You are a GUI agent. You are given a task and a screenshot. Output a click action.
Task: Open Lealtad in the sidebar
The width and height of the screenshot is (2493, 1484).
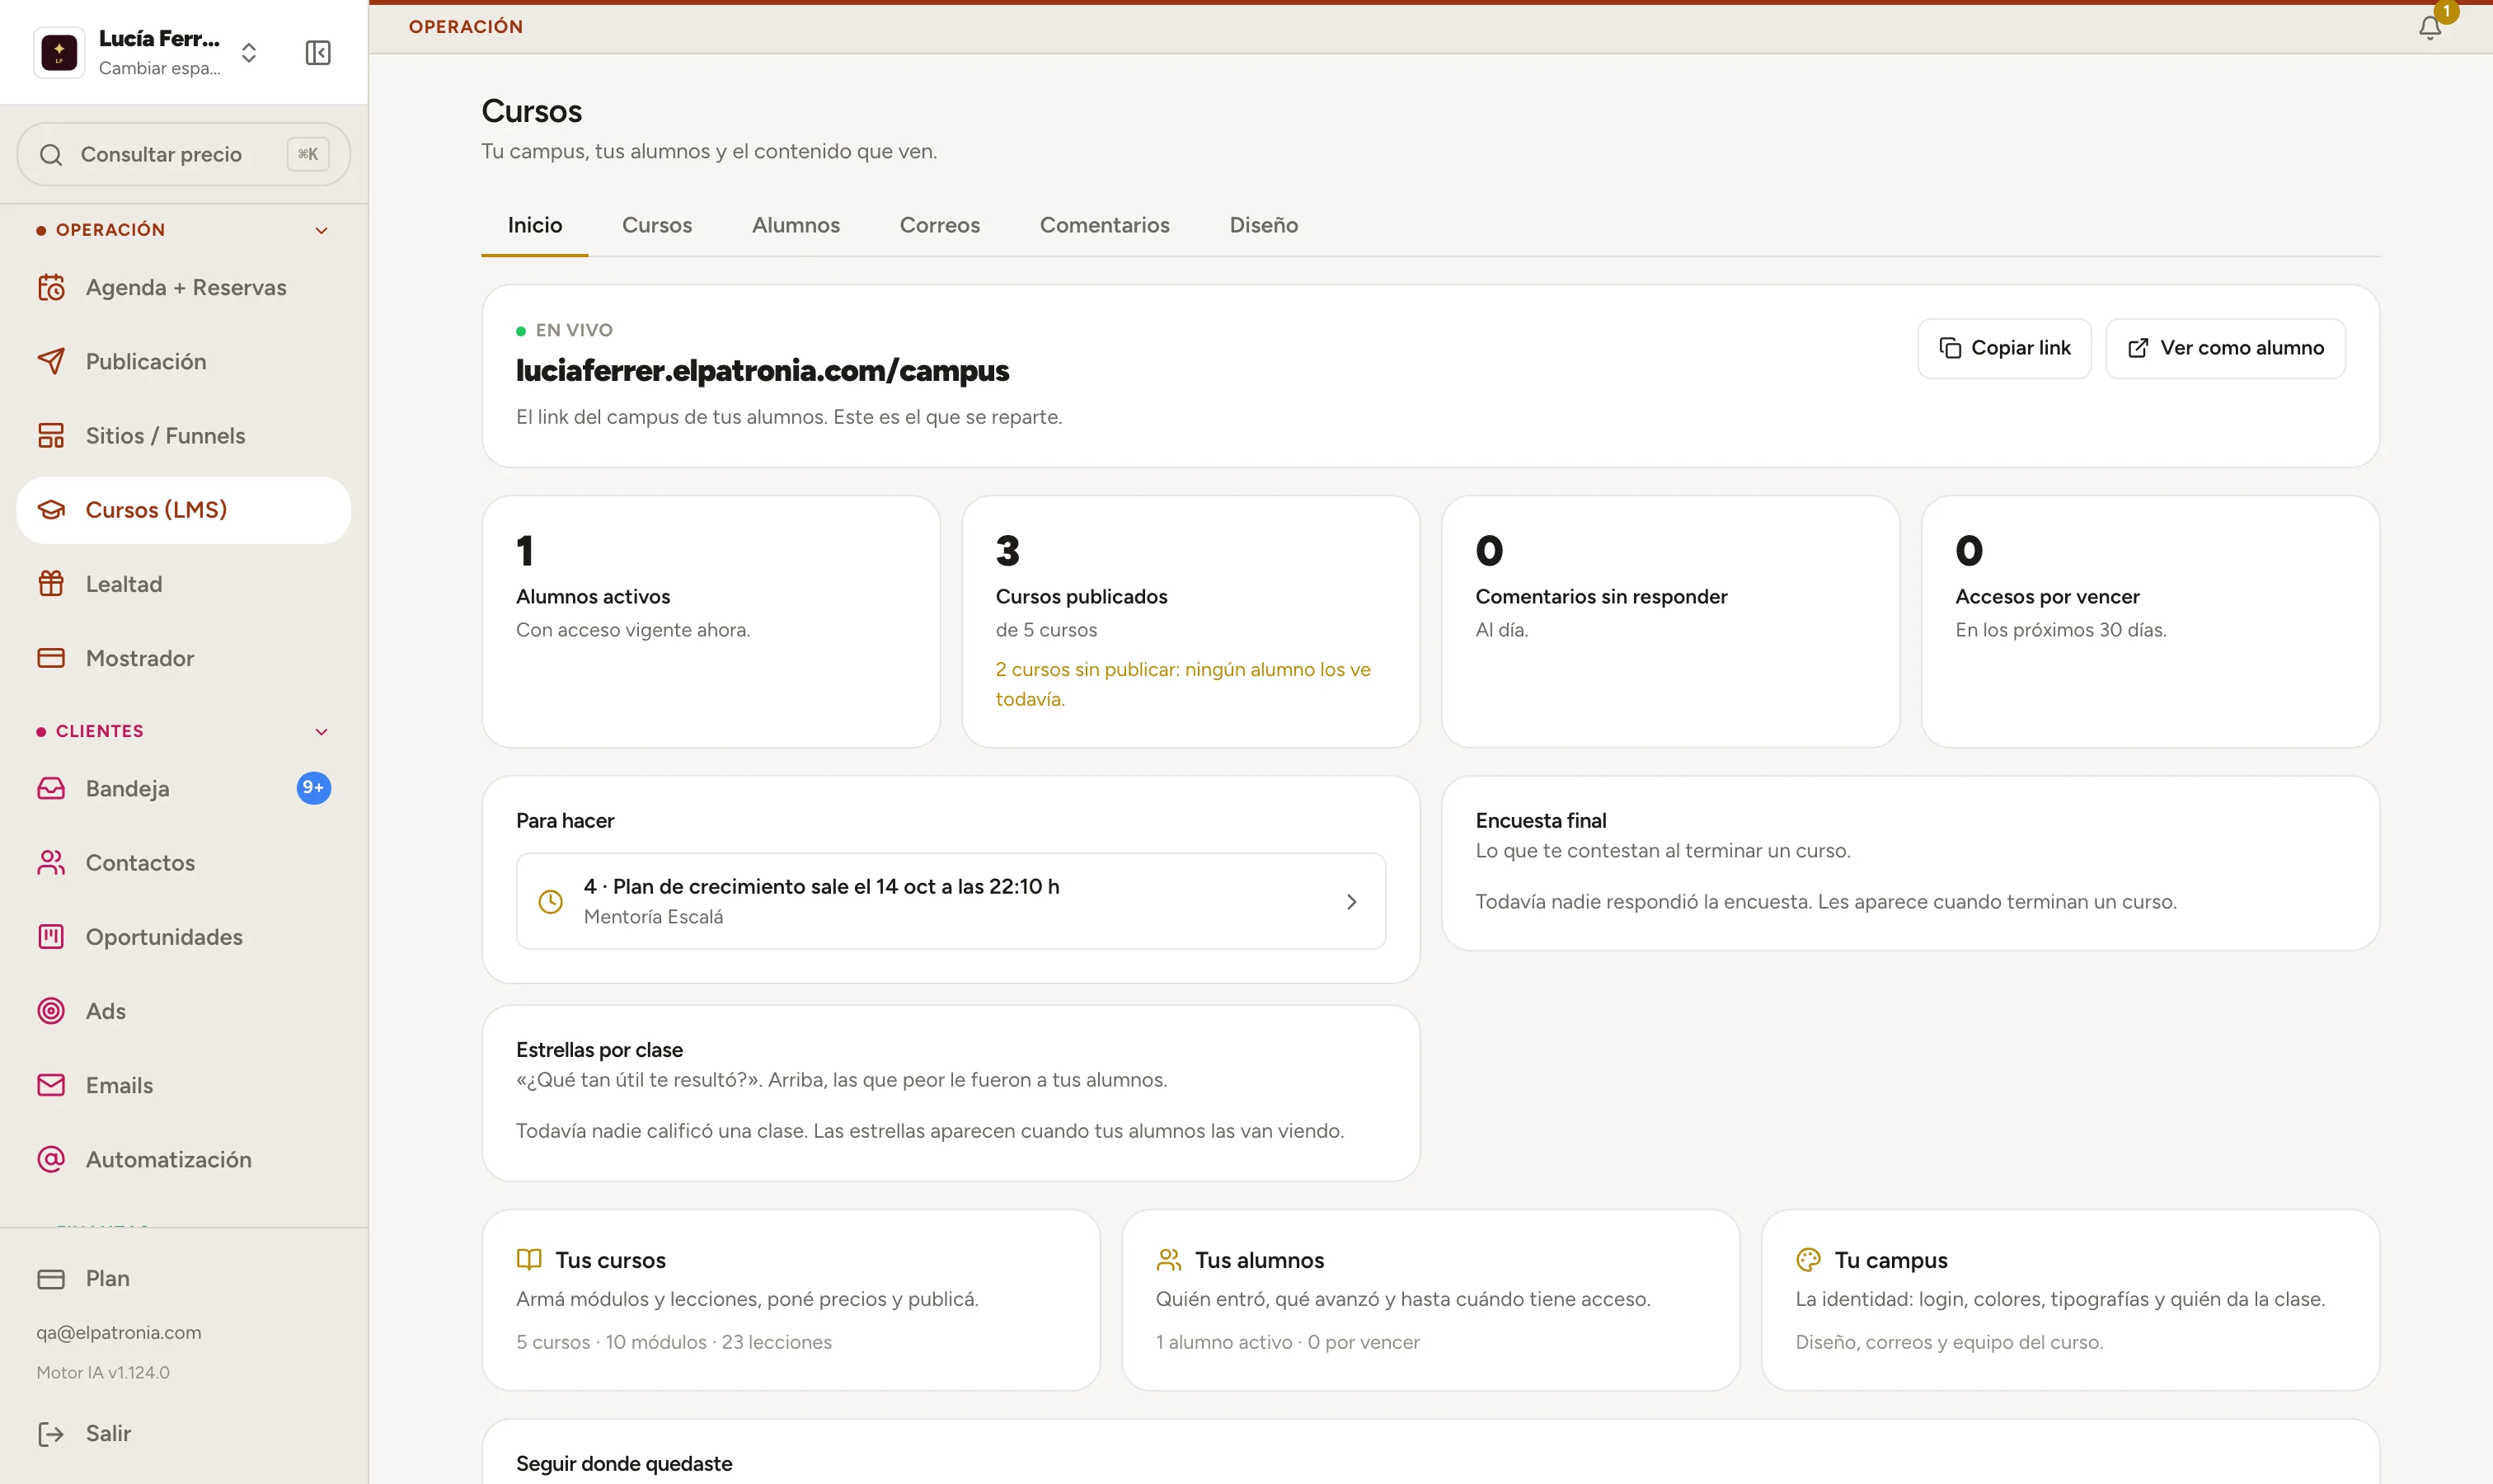click(x=184, y=584)
